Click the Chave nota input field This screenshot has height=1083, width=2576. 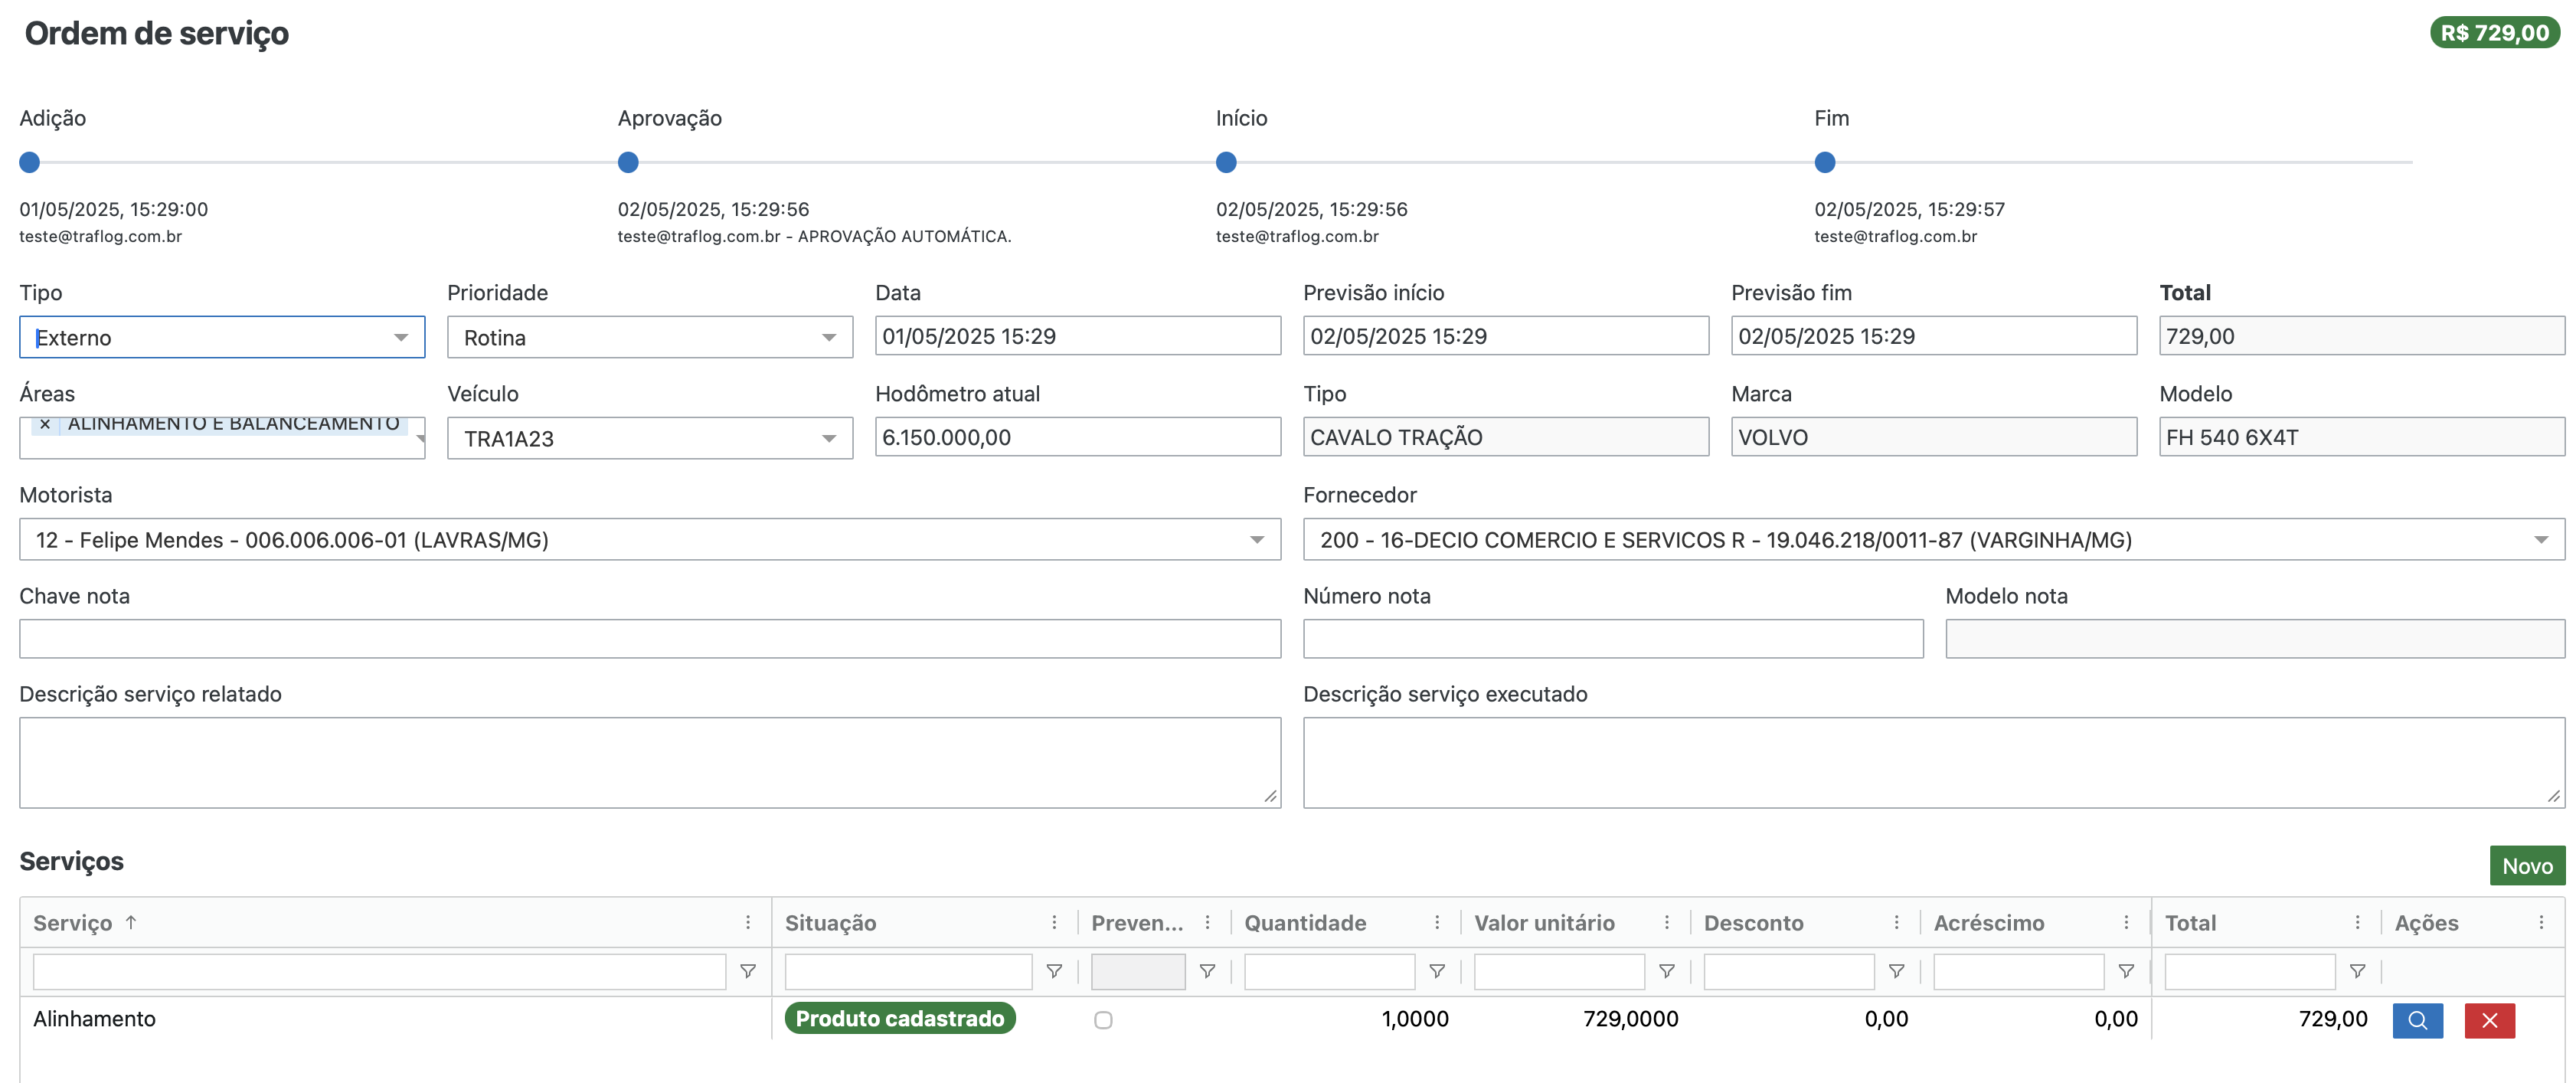pyautogui.click(x=649, y=638)
